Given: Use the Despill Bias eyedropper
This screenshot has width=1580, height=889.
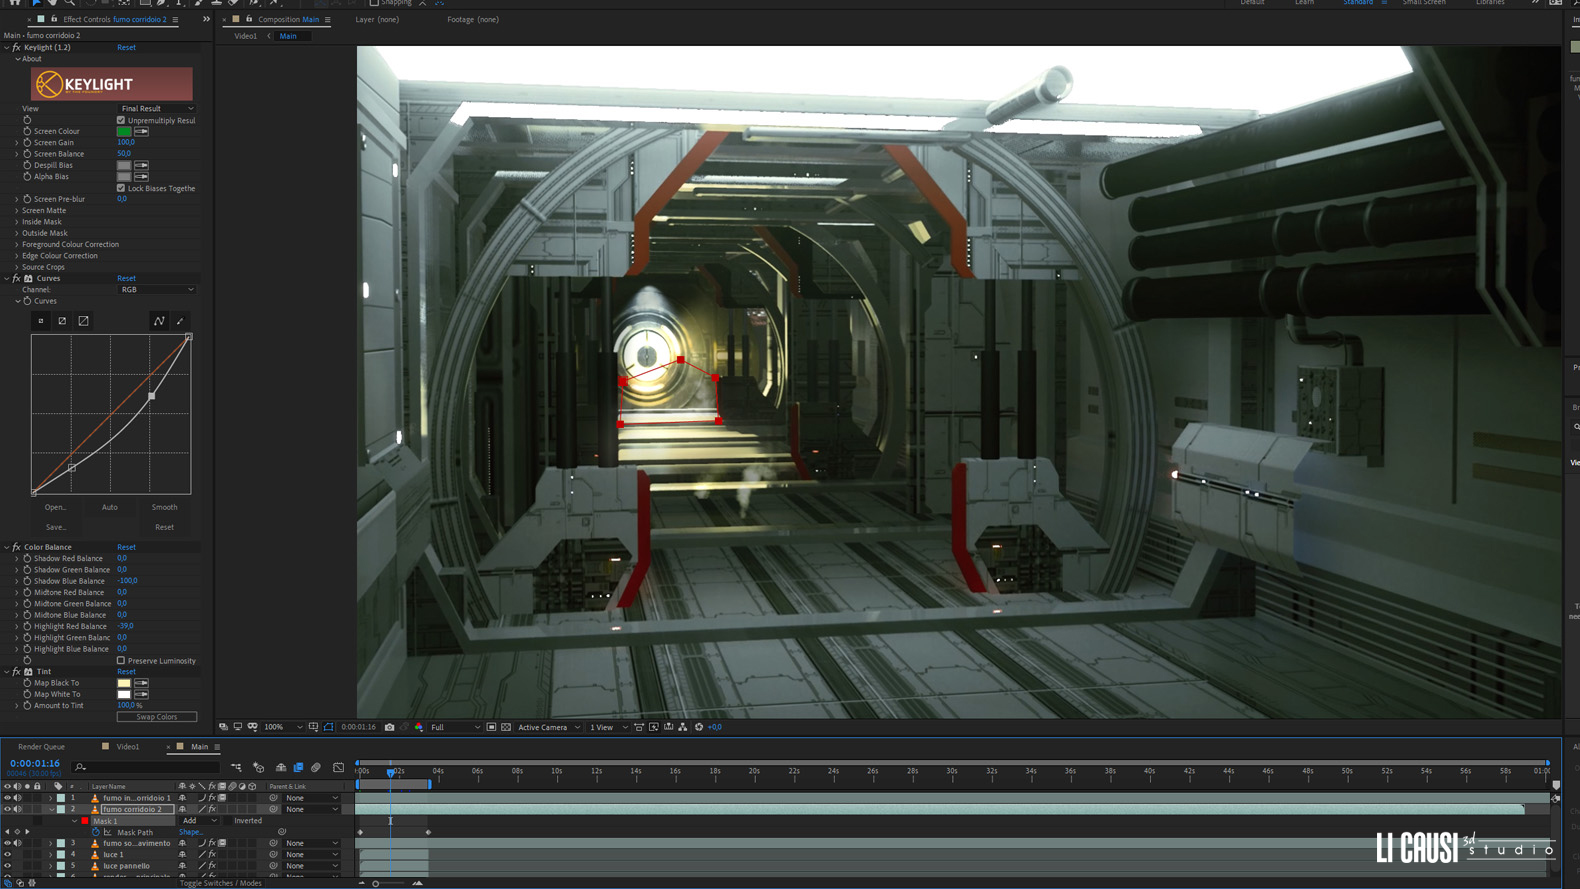Looking at the screenshot, I should [x=141, y=165].
